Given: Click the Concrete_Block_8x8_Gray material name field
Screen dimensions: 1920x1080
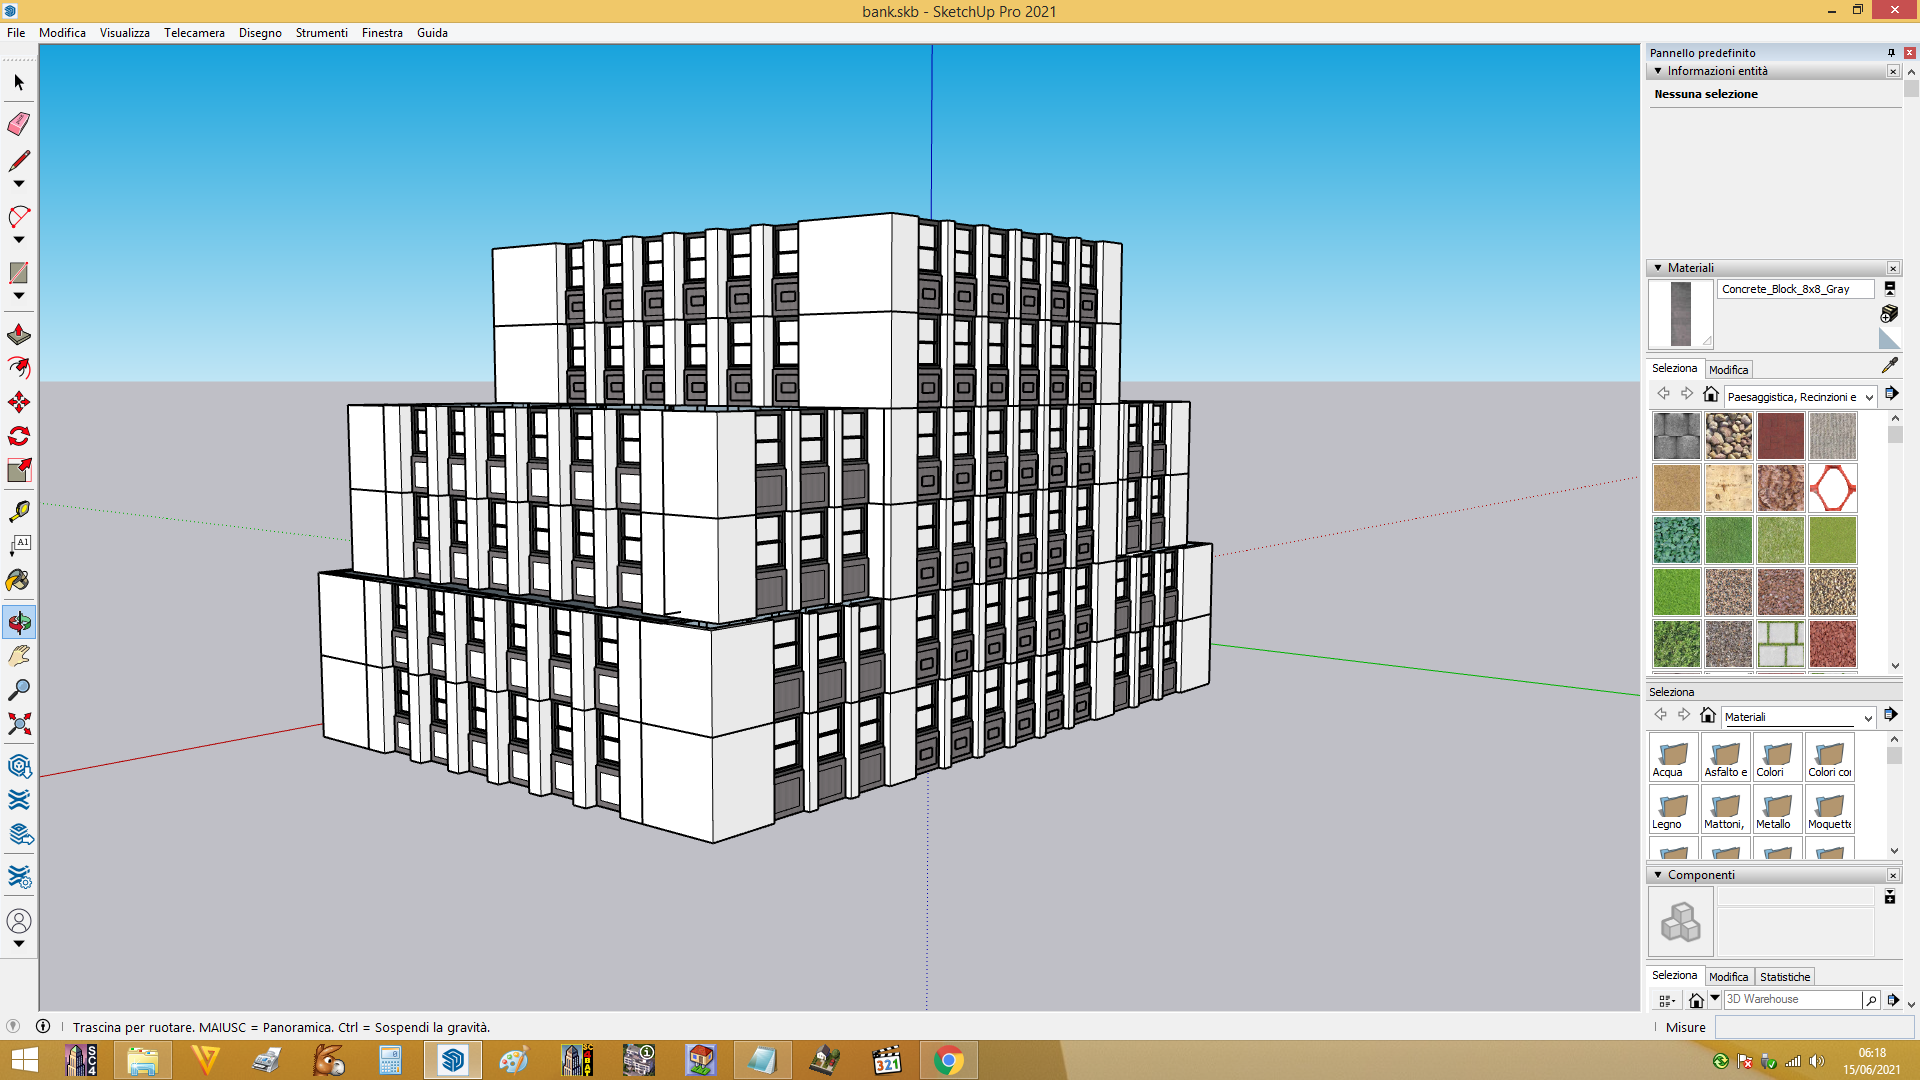Looking at the screenshot, I should pyautogui.click(x=1795, y=289).
